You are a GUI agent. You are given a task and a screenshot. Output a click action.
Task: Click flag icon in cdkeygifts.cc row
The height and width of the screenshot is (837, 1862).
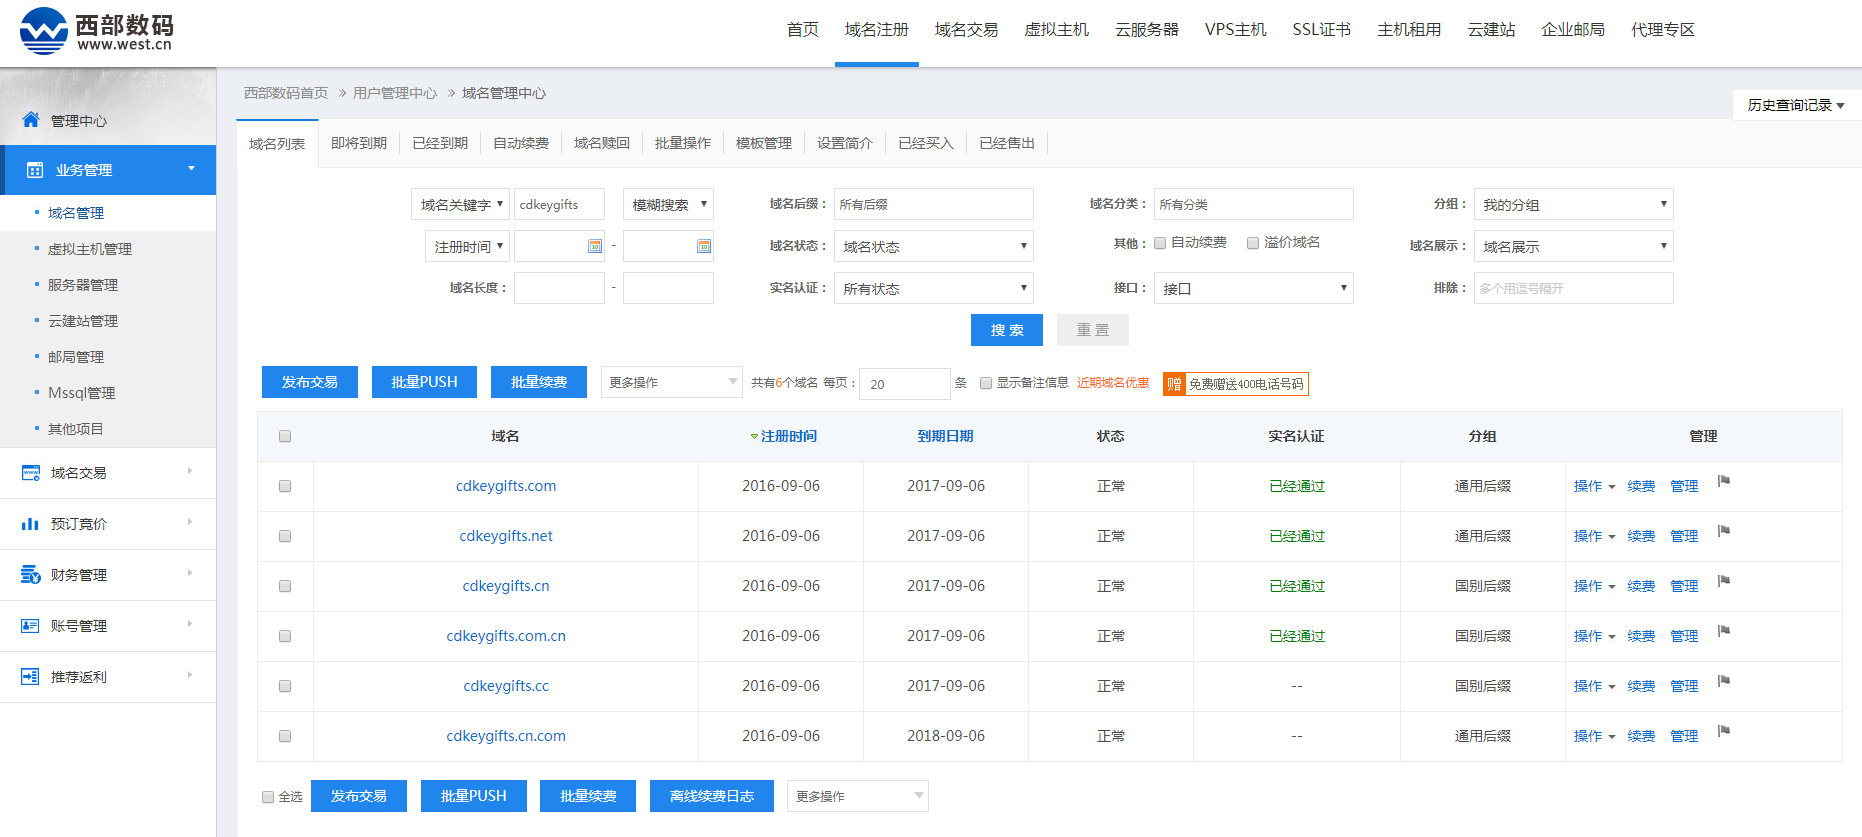1724,681
